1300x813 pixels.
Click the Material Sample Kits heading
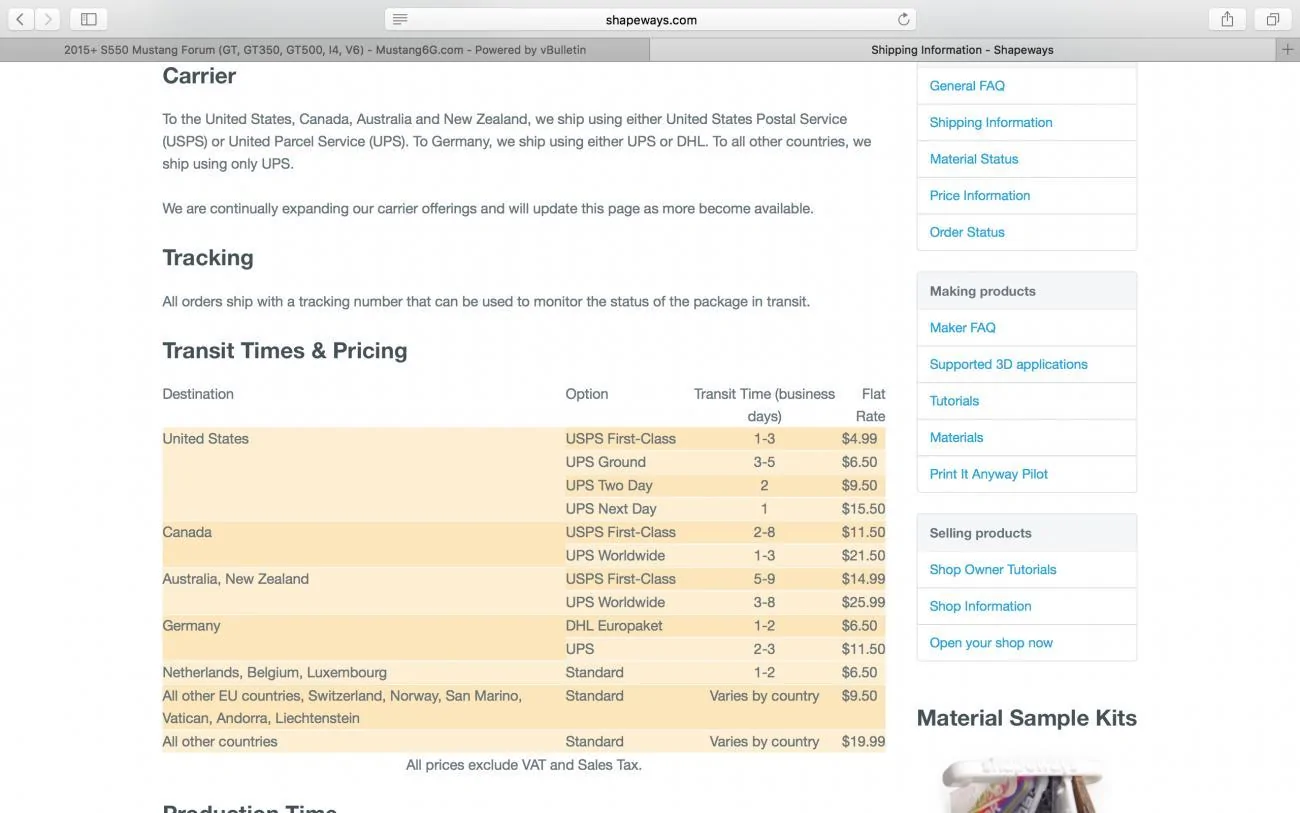[1026, 718]
